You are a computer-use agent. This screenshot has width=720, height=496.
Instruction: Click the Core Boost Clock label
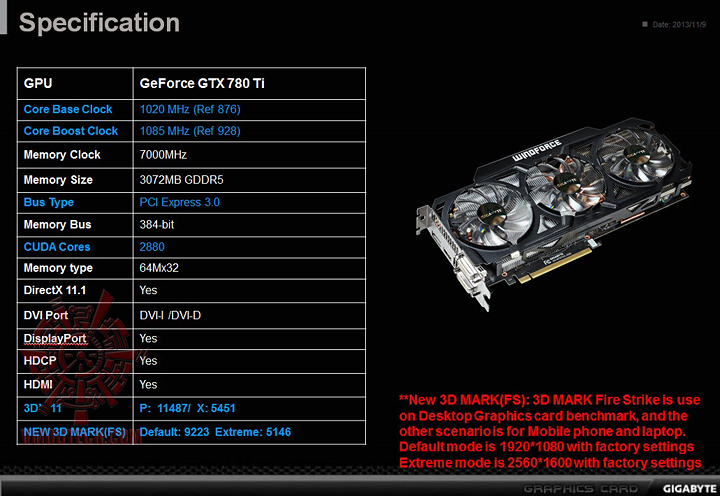tap(71, 131)
